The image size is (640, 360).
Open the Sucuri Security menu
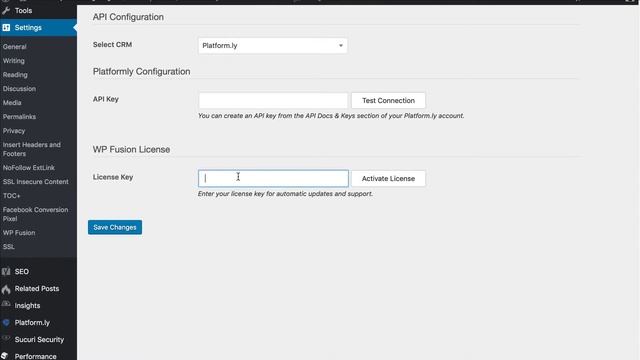(x=38, y=340)
